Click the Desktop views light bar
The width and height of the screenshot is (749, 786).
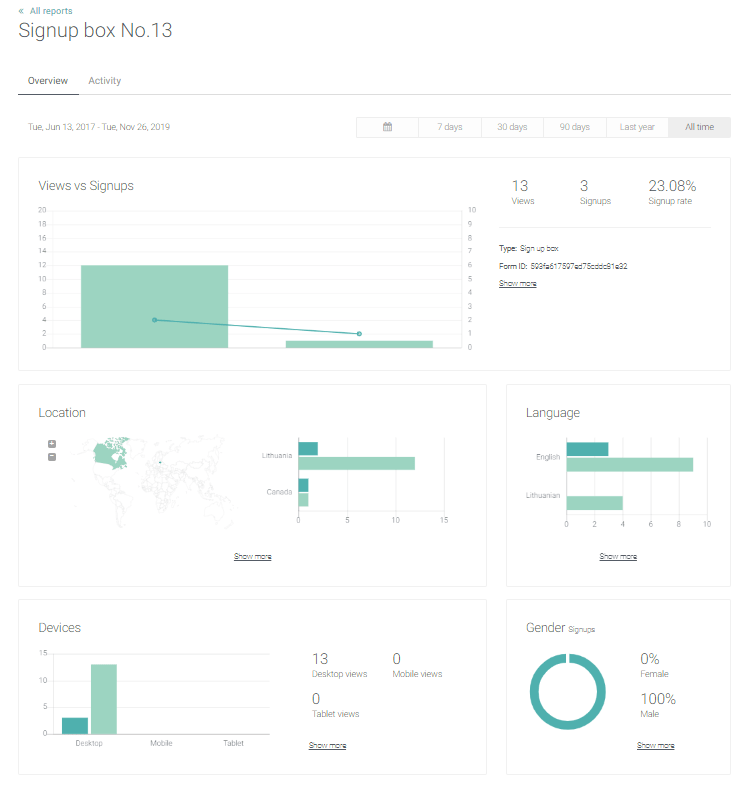pyautogui.click(x=104, y=699)
